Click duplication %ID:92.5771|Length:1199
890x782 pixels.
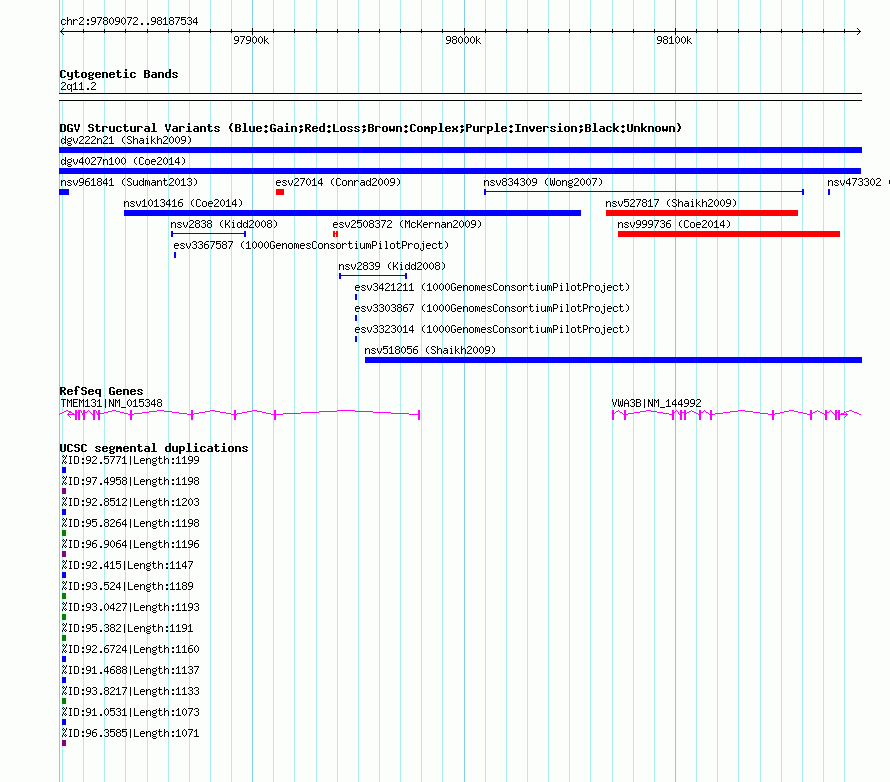coord(131,460)
